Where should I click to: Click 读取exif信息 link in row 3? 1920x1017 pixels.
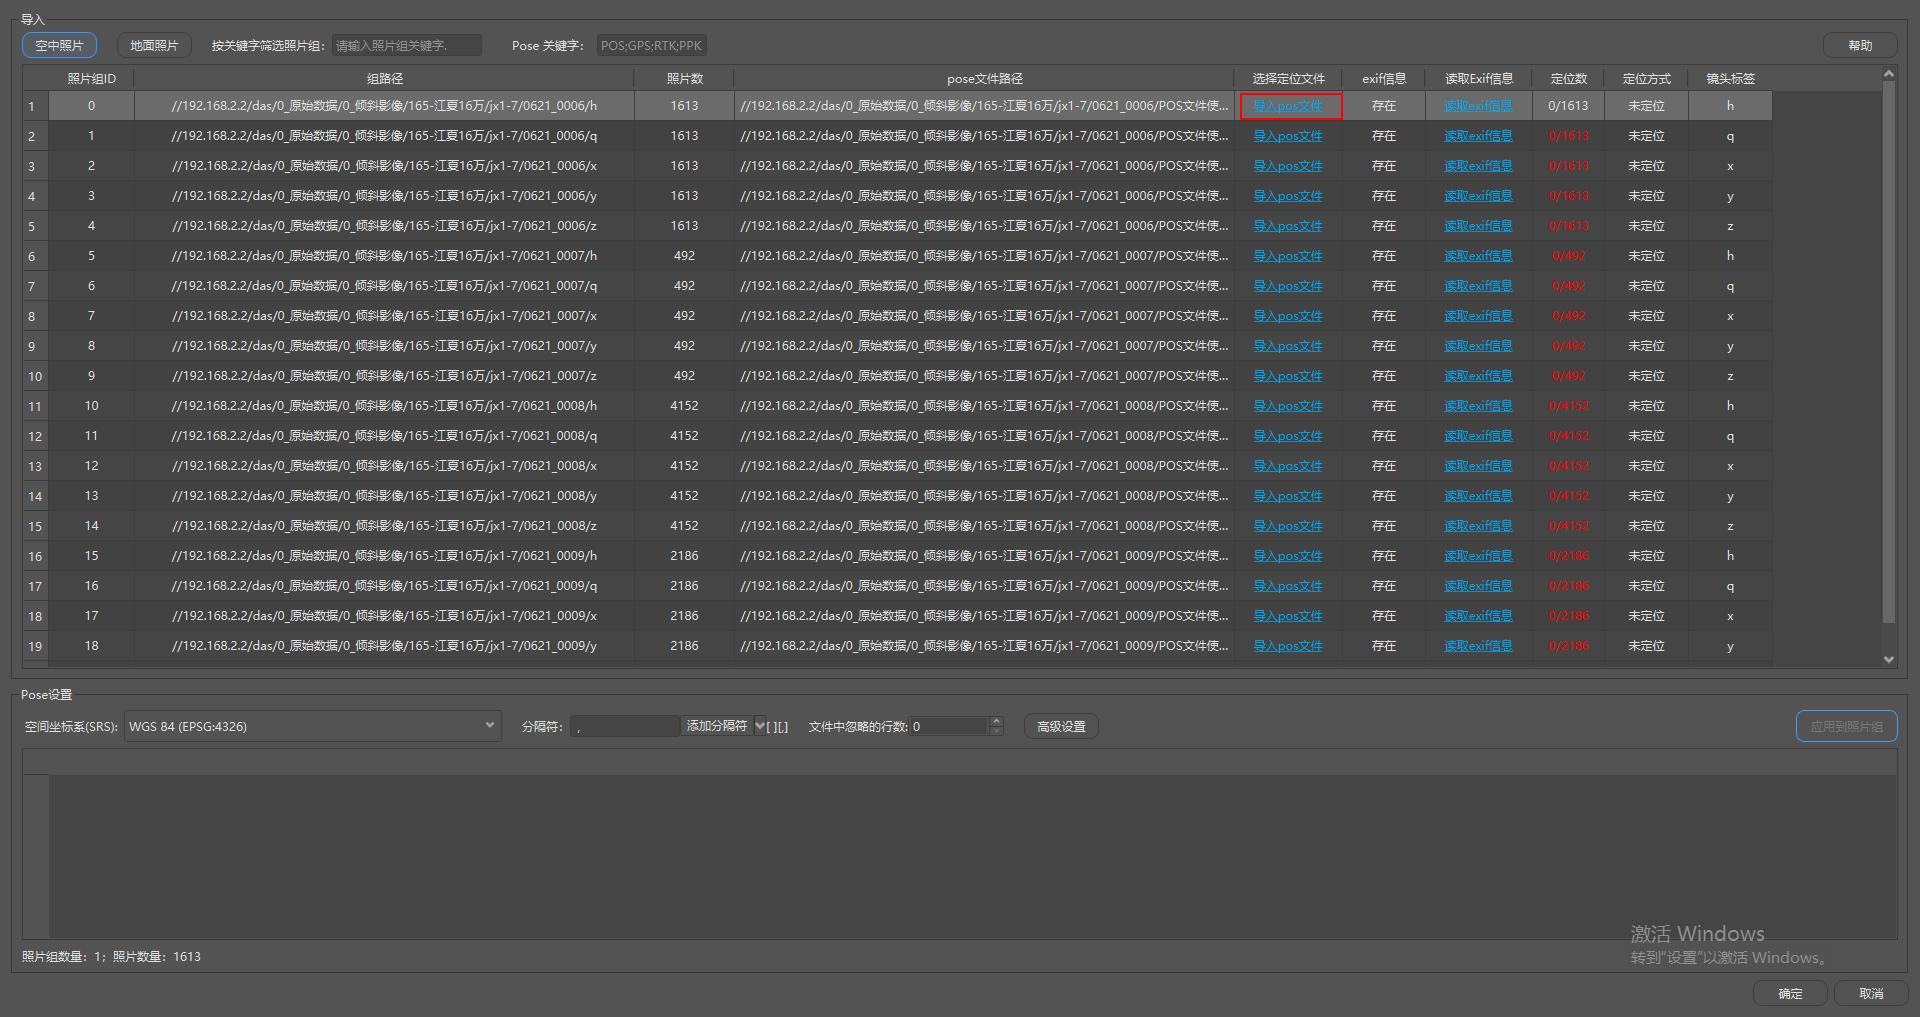[x=1478, y=166]
